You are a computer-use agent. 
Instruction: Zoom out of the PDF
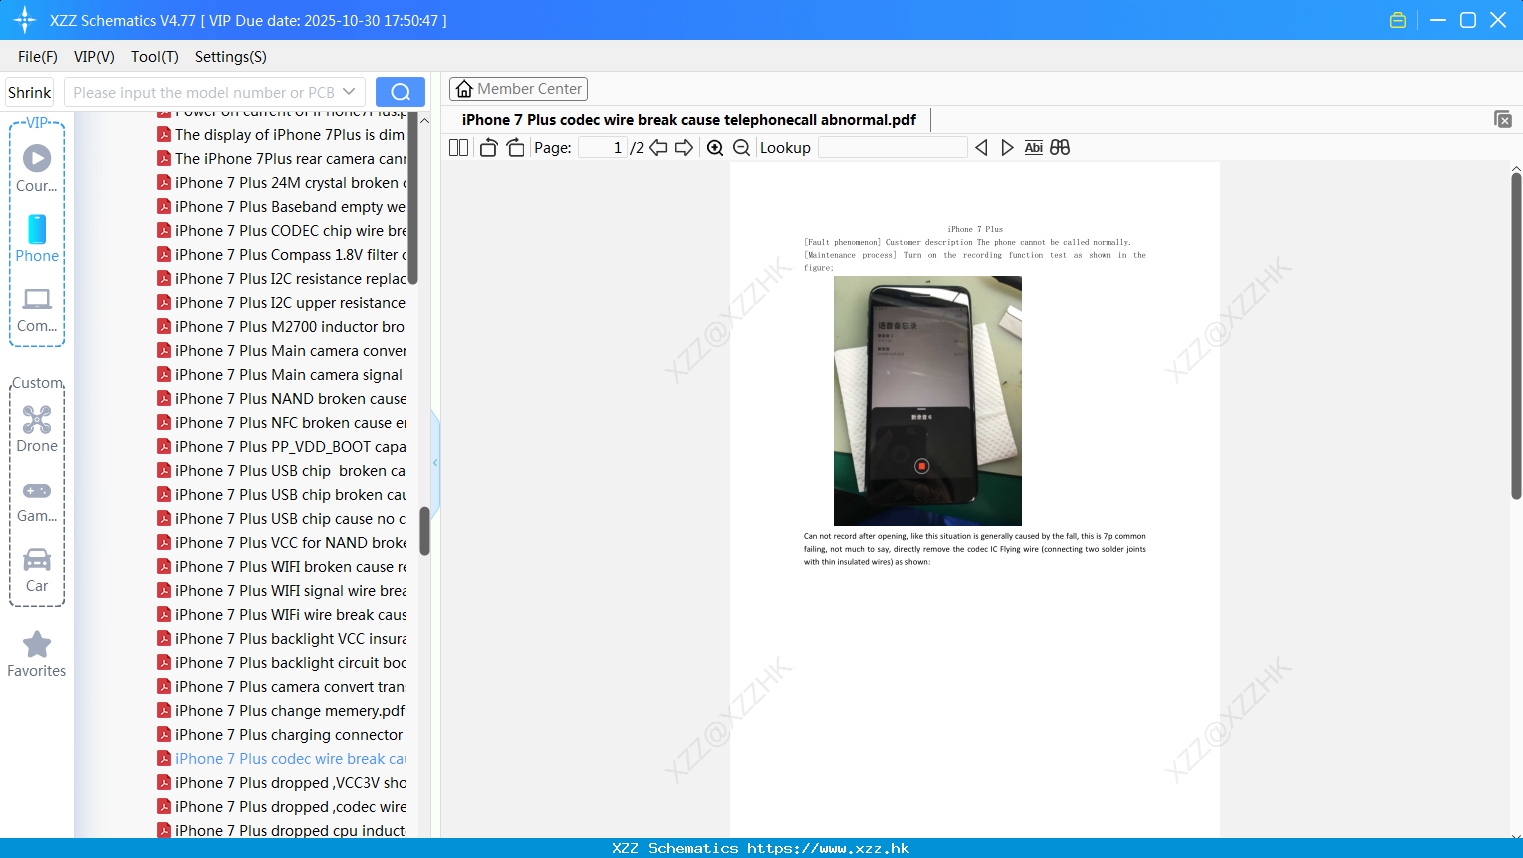[x=741, y=148]
